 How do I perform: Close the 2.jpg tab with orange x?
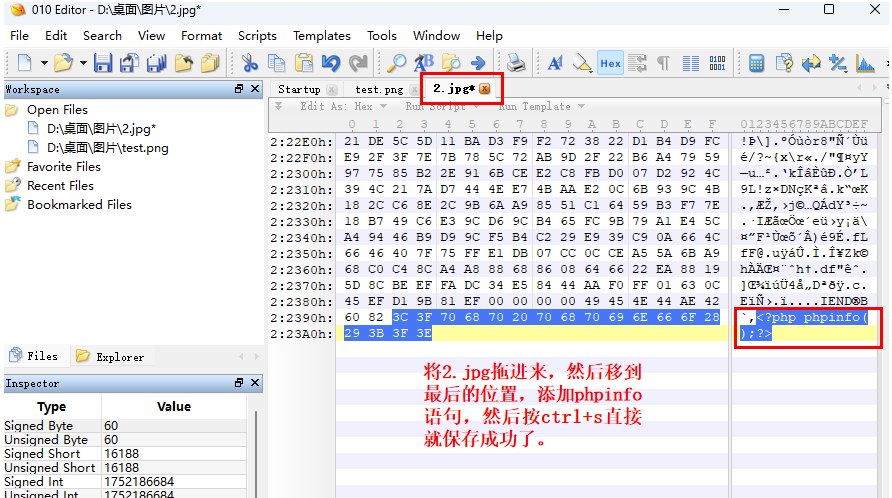[485, 89]
